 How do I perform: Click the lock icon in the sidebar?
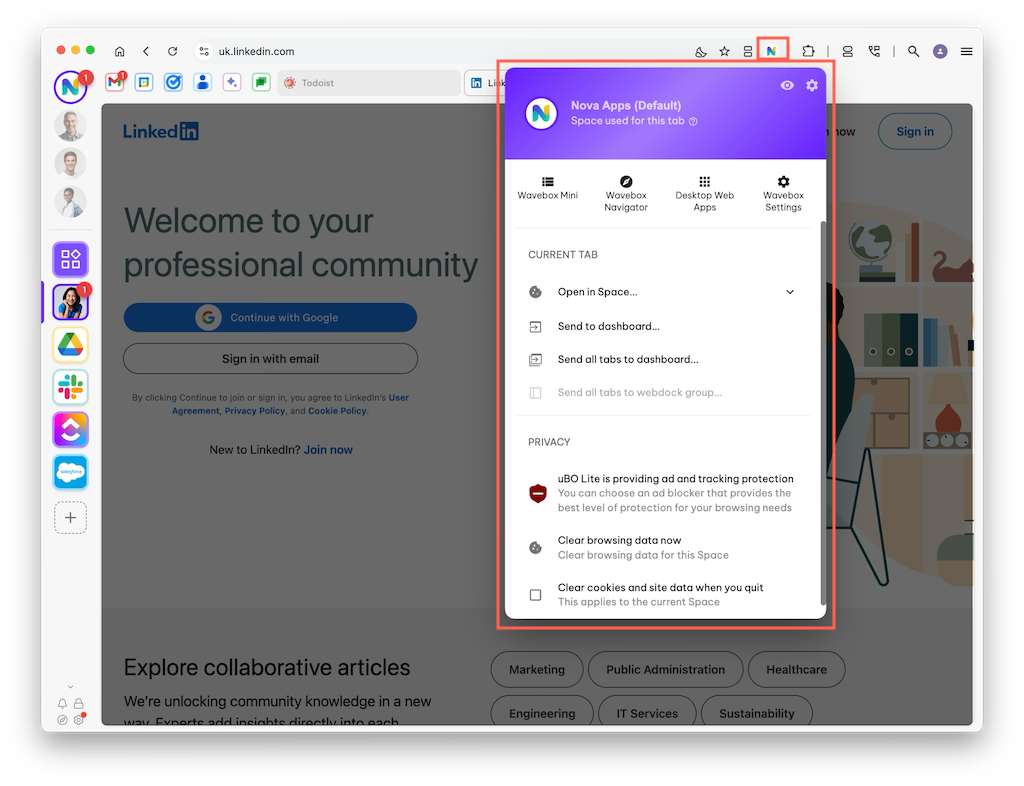click(x=78, y=704)
